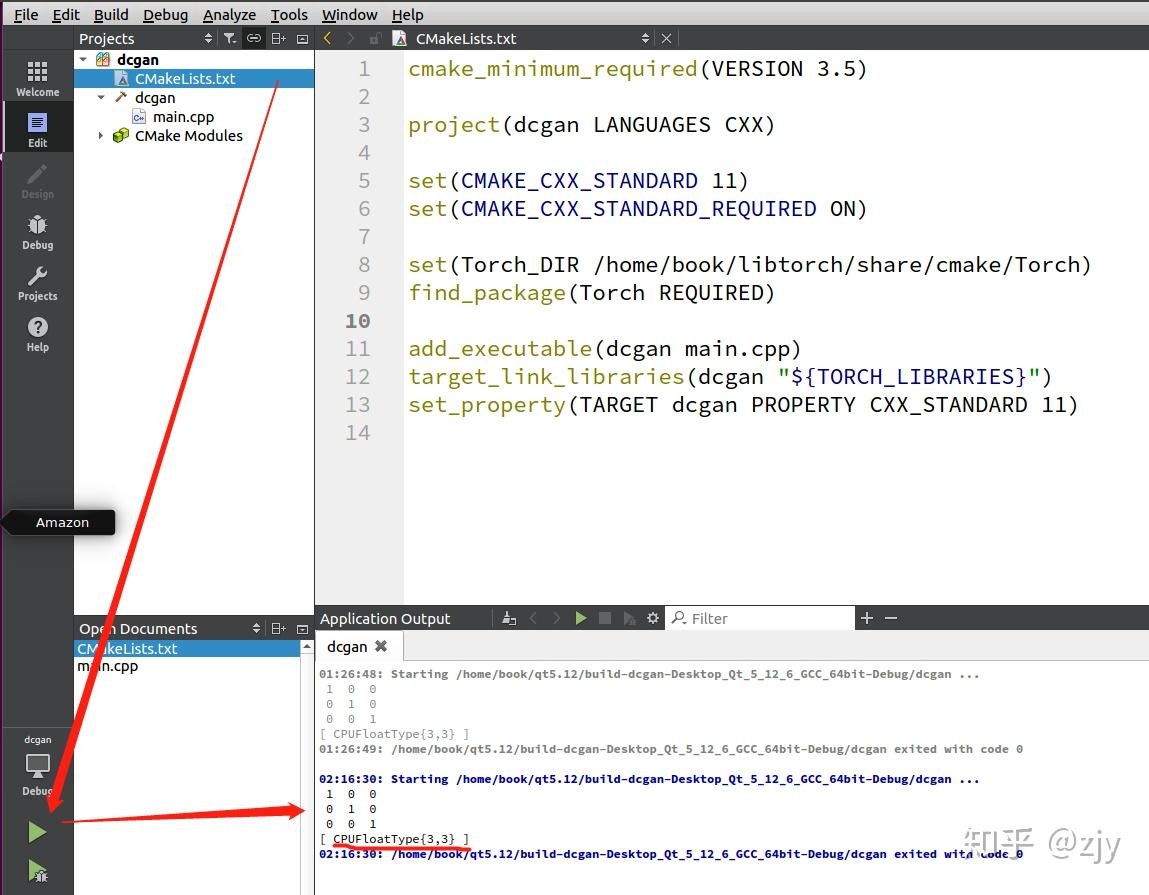Click the file lock icon in editor toolbar
Image resolution: width=1149 pixels, height=895 pixels.
click(x=374, y=38)
